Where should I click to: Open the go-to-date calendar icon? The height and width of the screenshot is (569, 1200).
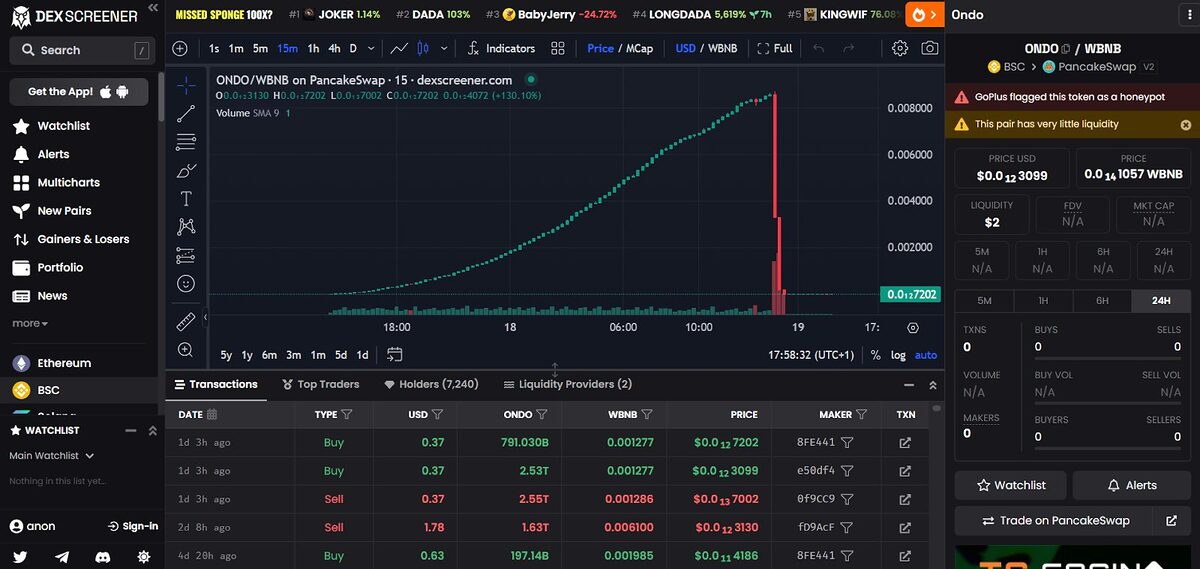[395, 355]
